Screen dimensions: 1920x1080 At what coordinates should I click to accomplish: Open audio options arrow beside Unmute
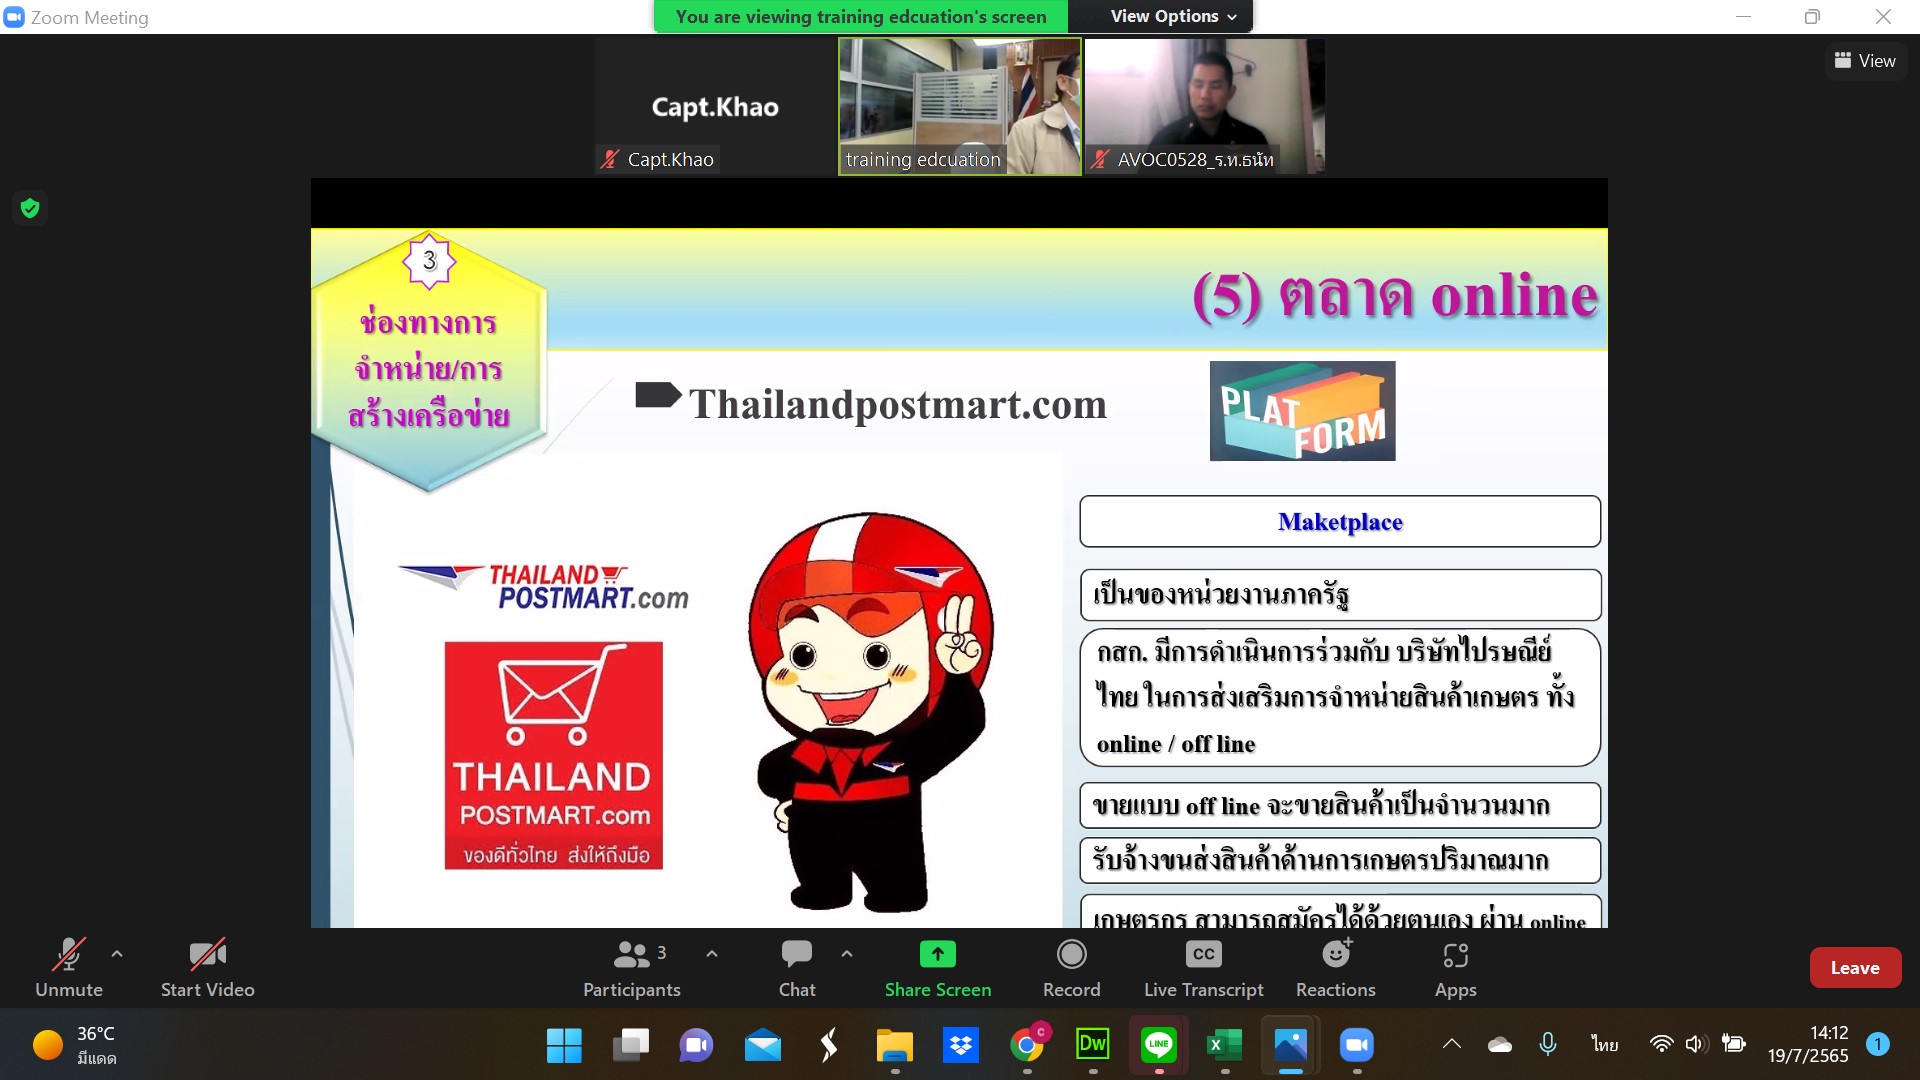[x=117, y=954]
